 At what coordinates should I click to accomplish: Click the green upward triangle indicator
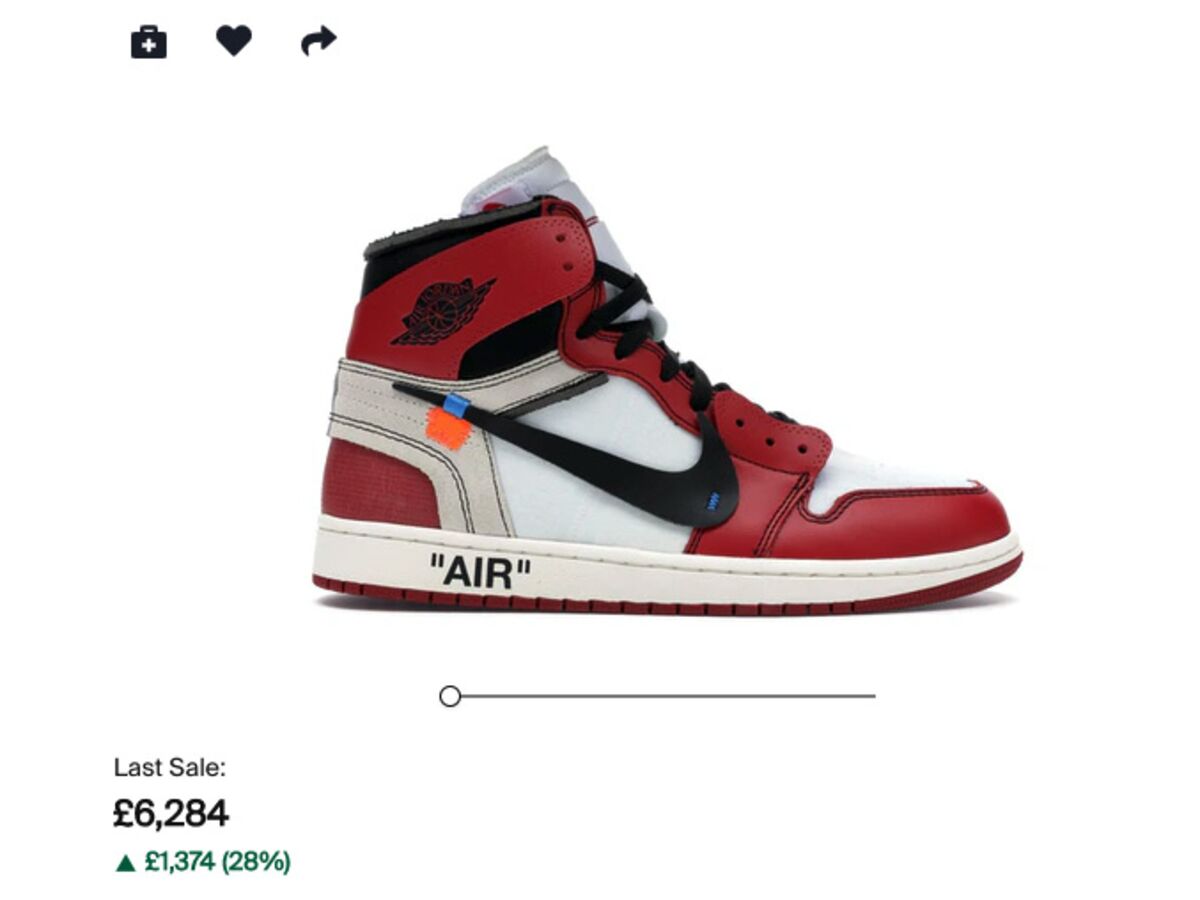point(125,862)
